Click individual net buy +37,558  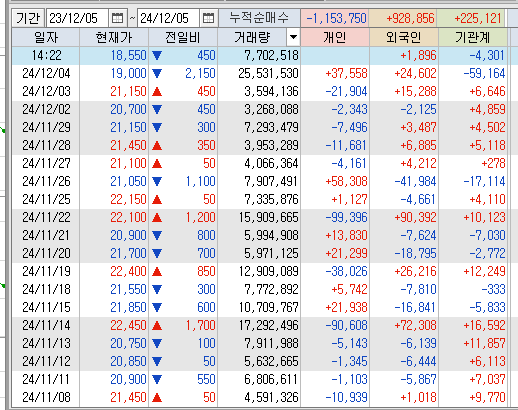point(346,73)
